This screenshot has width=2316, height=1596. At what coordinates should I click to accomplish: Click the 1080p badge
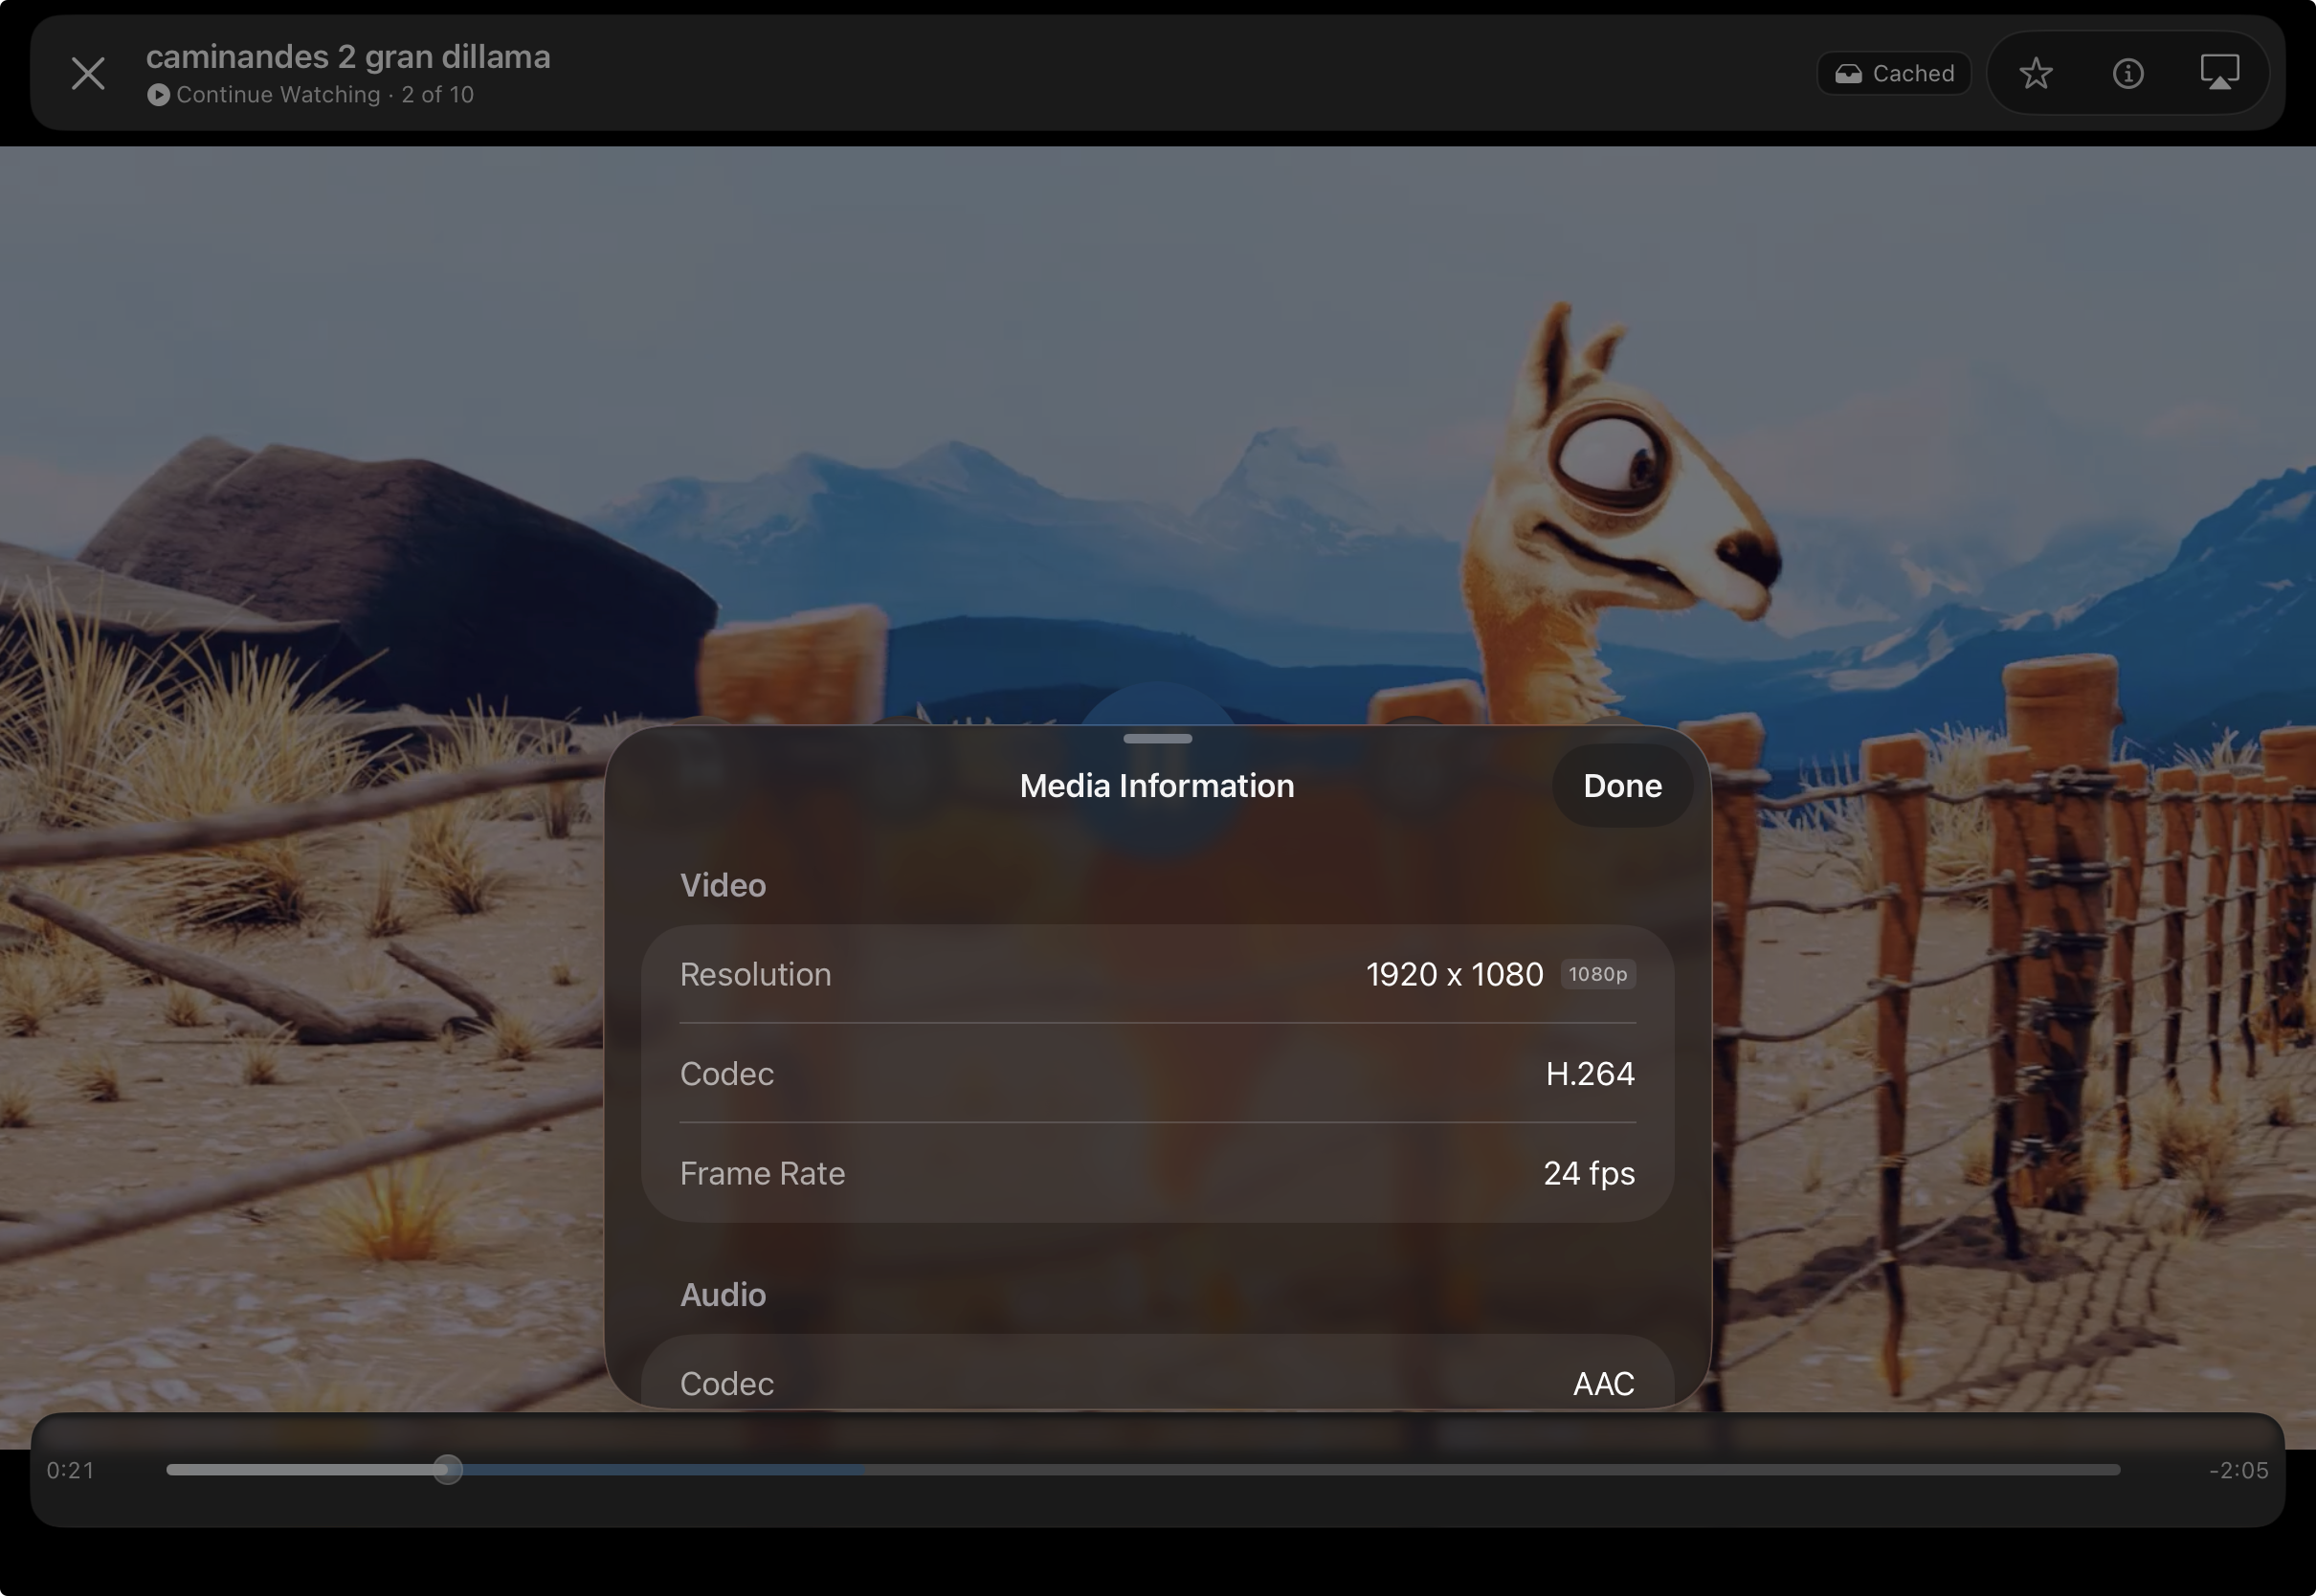pos(1598,974)
